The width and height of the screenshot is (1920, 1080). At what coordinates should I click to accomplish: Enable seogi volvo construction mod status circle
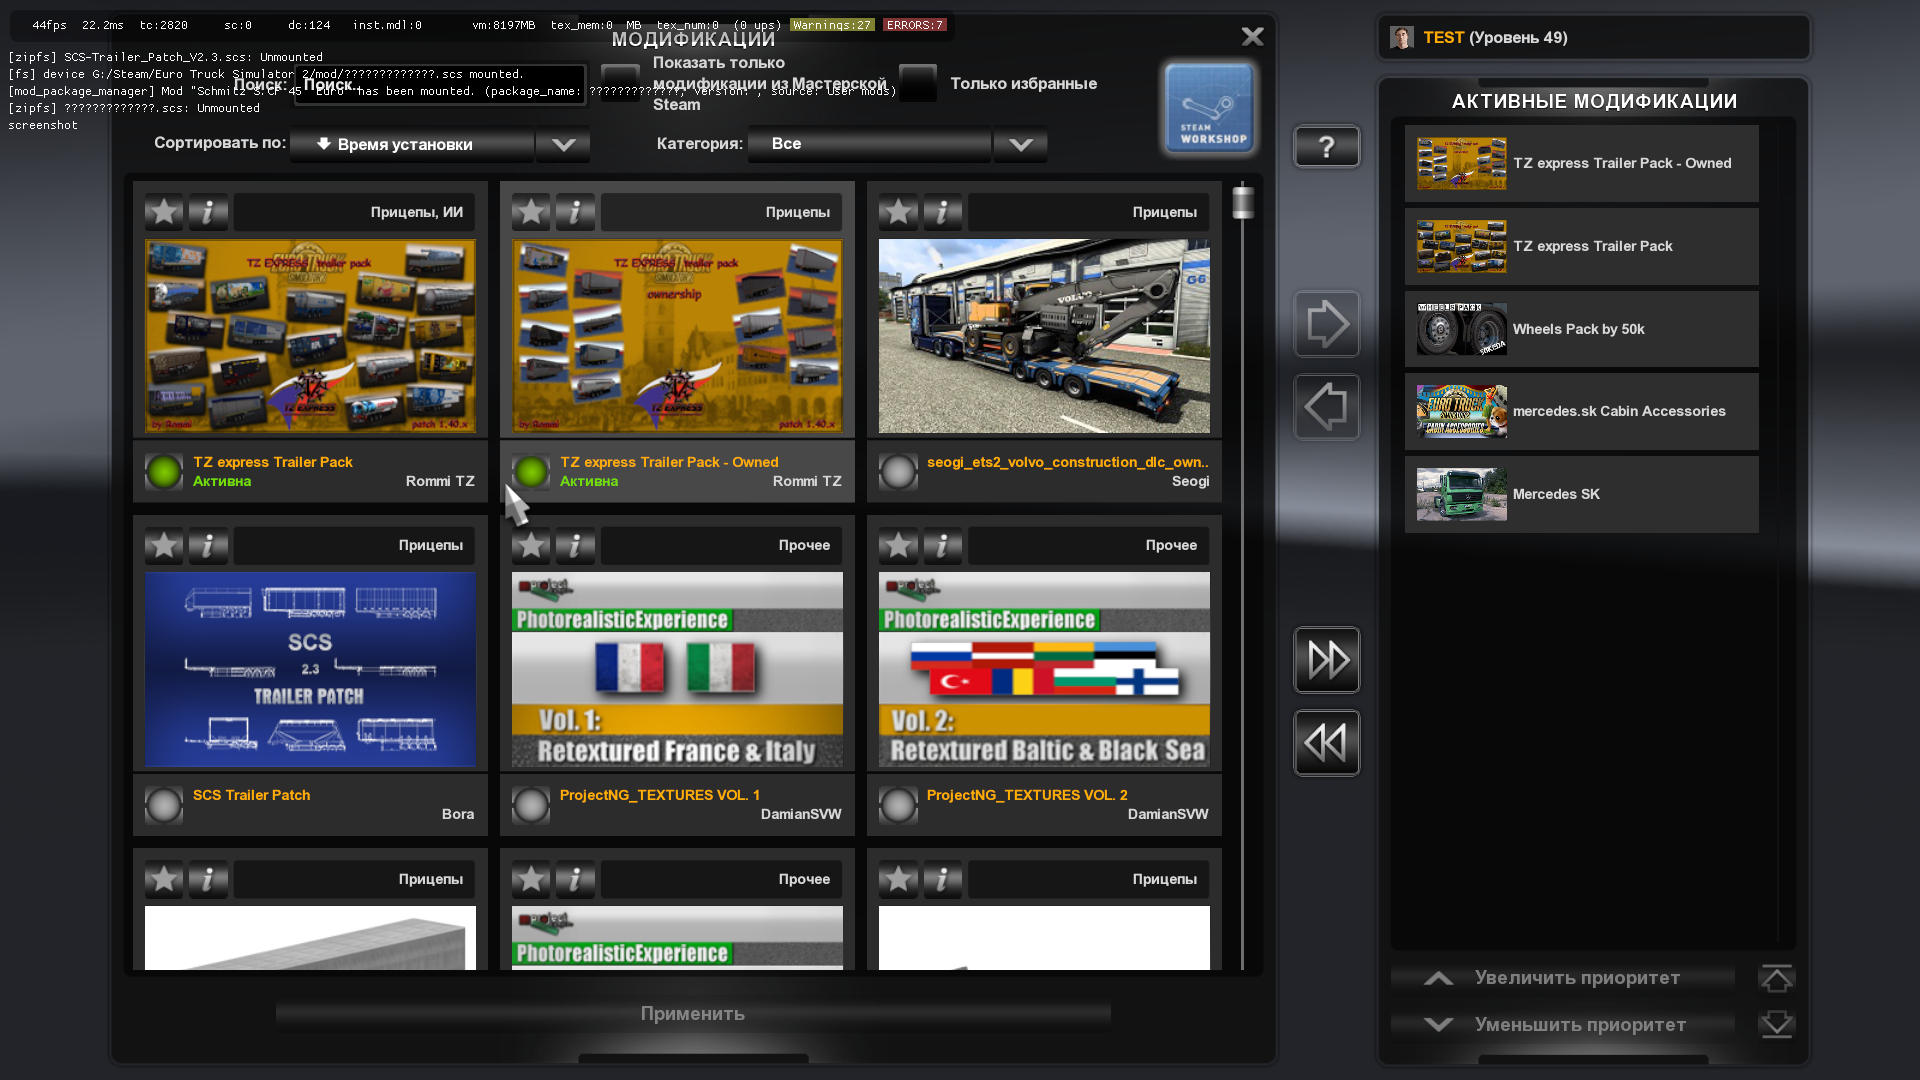(x=898, y=471)
